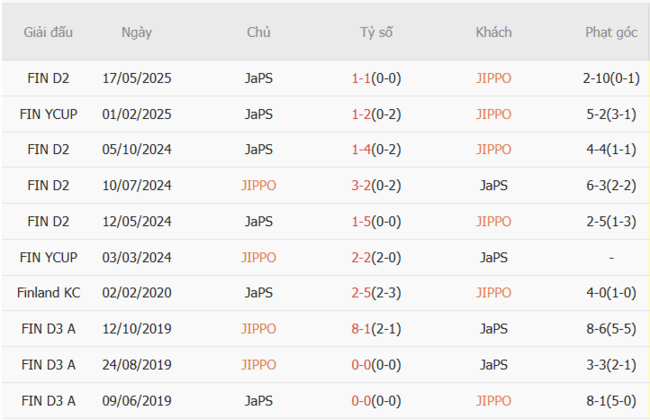
Task: Click away team JaPS in 24/08/2019 match
Action: pyautogui.click(x=493, y=364)
